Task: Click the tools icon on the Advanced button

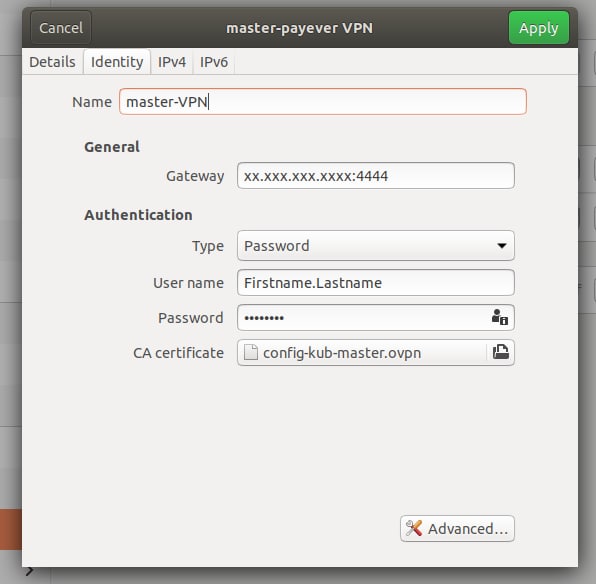Action: [414, 528]
